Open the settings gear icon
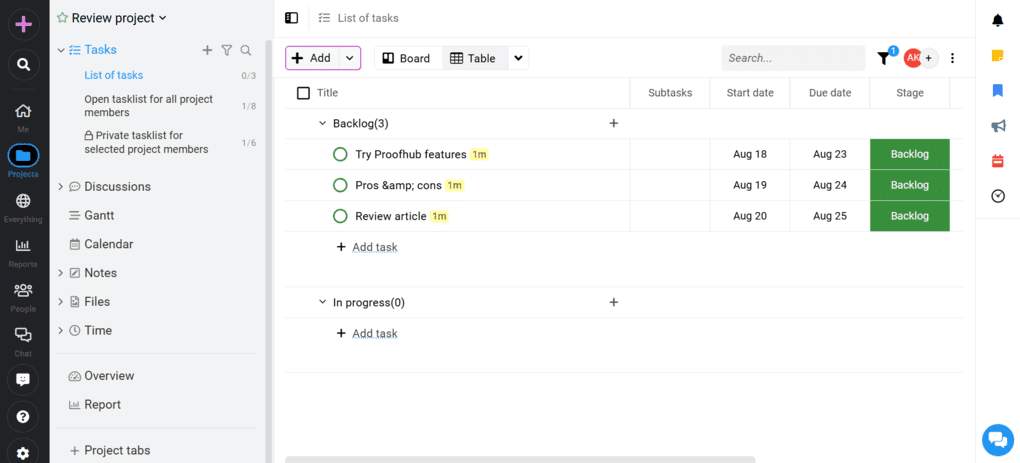Image resolution: width=1020 pixels, height=463 pixels. 23,453
